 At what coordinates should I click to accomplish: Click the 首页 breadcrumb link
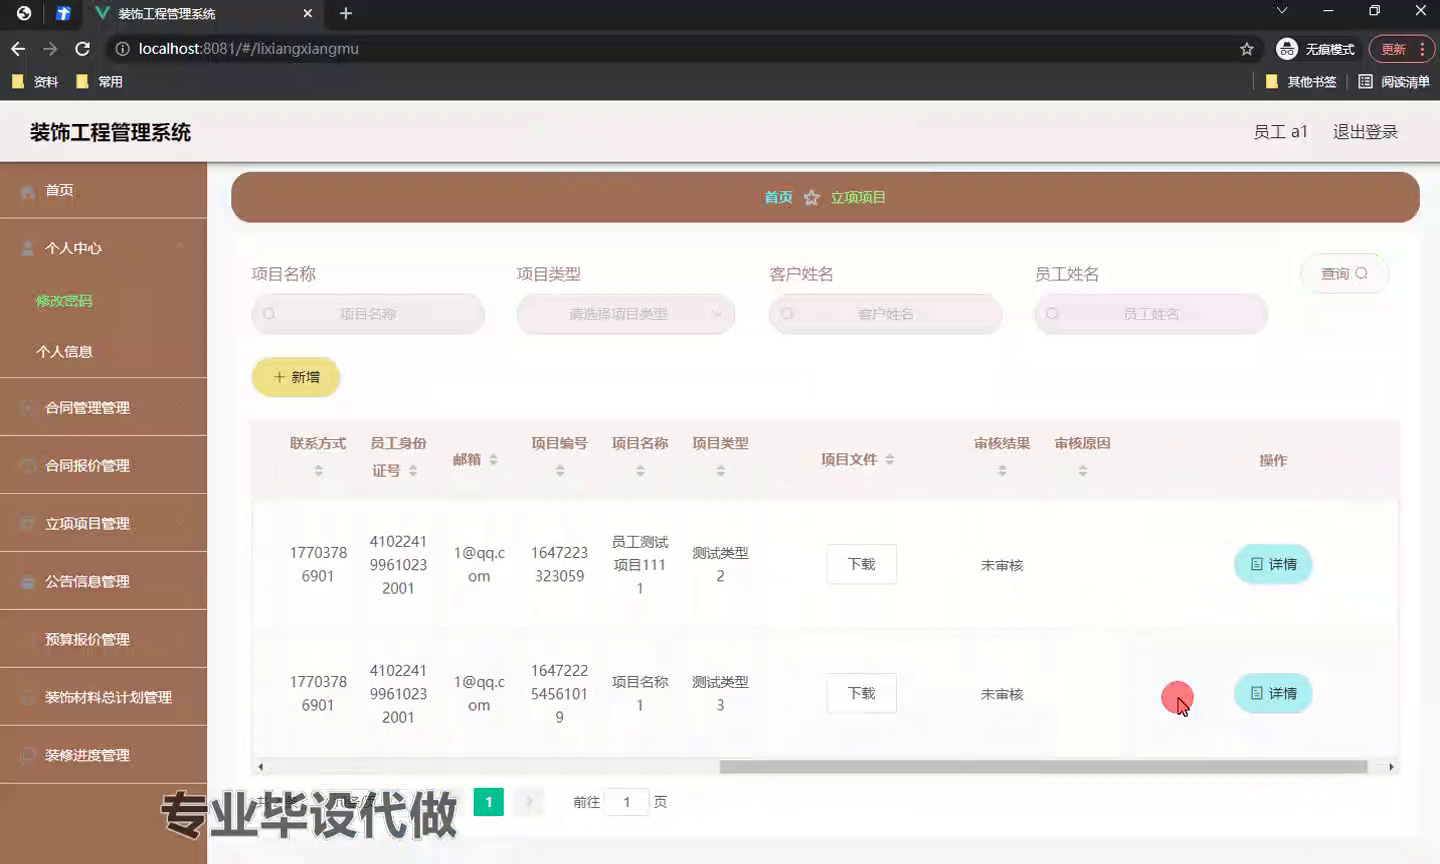click(x=778, y=198)
